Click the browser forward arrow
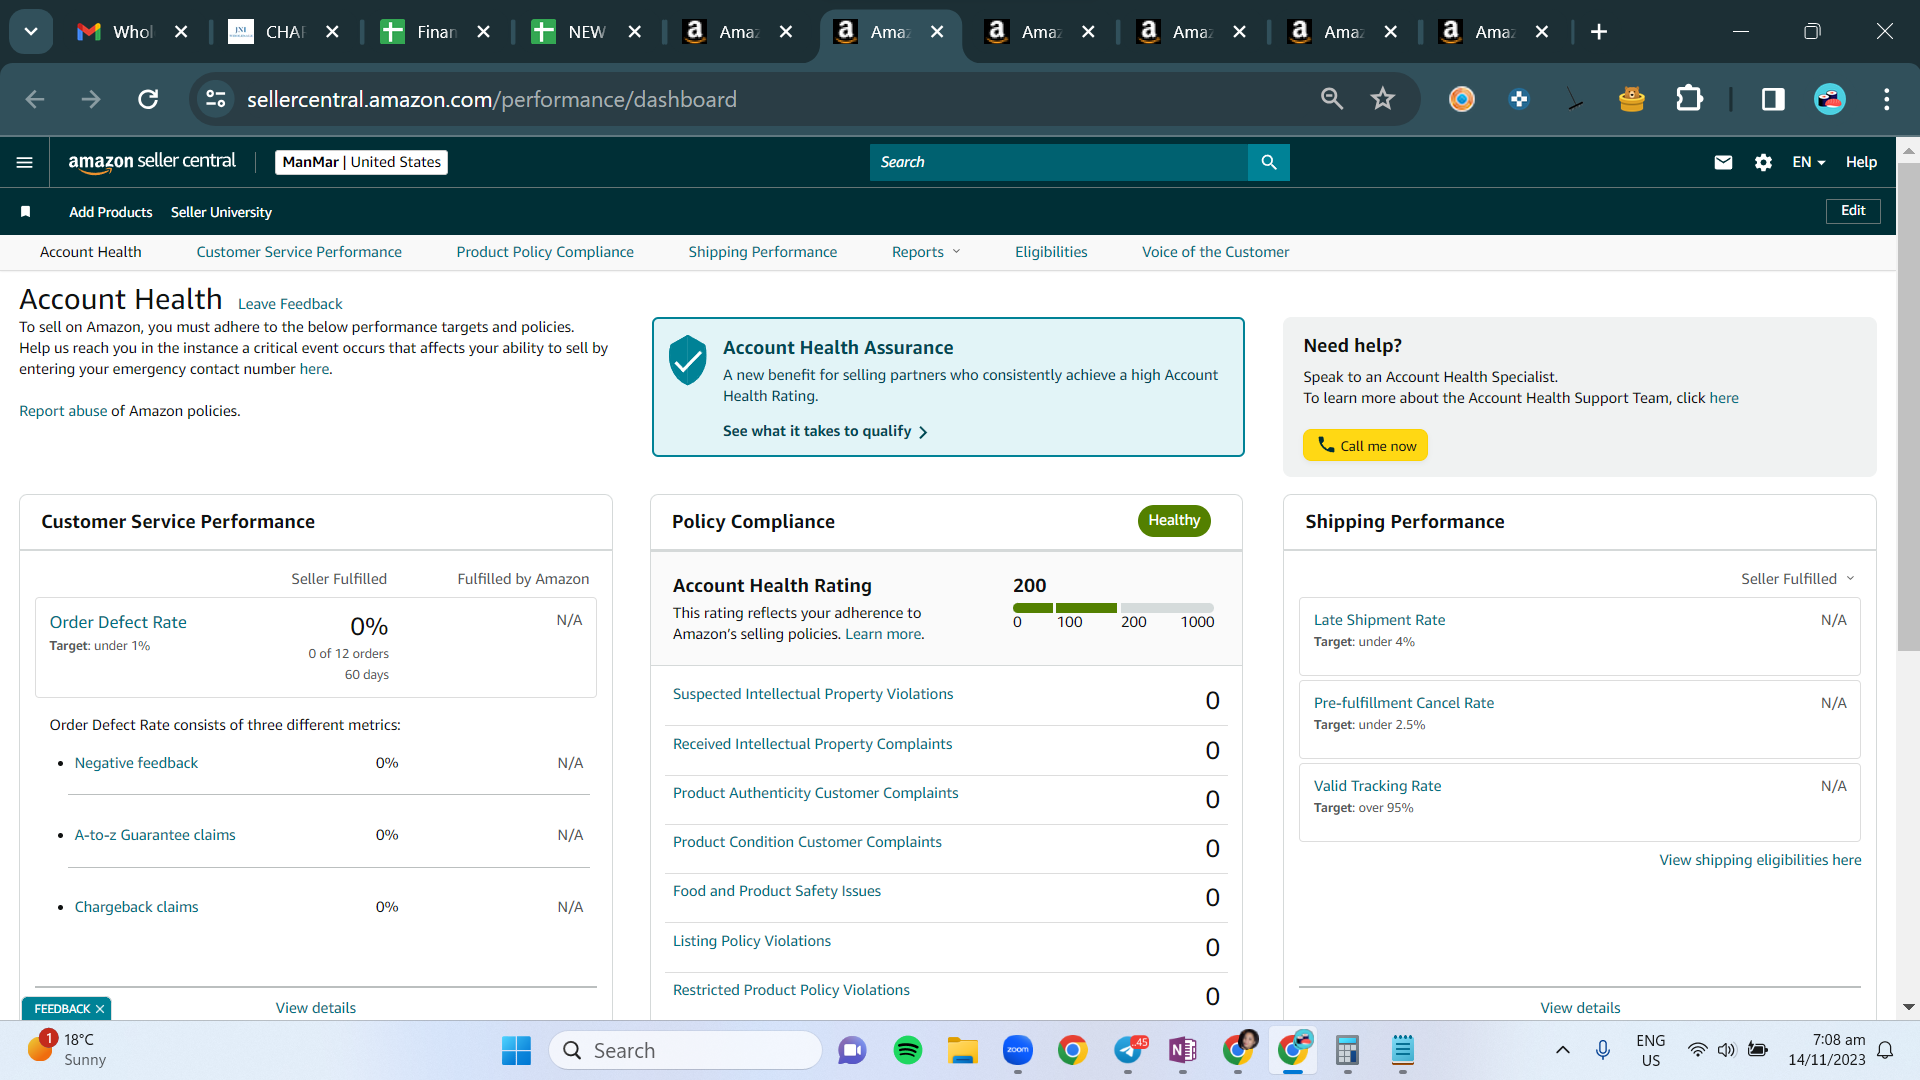The width and height of the screenshot is (1920, 1080). pos(91,99)
